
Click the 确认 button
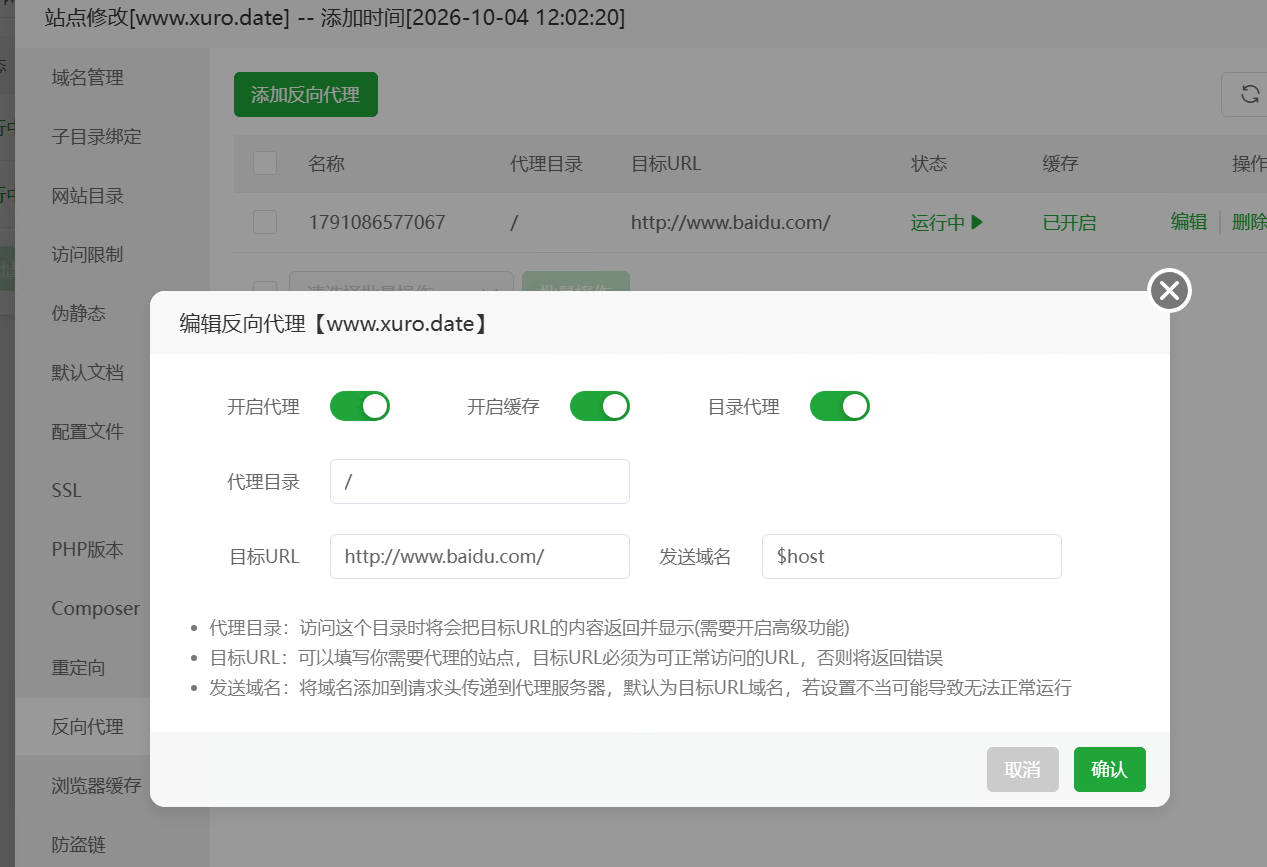pos(1110,770)
